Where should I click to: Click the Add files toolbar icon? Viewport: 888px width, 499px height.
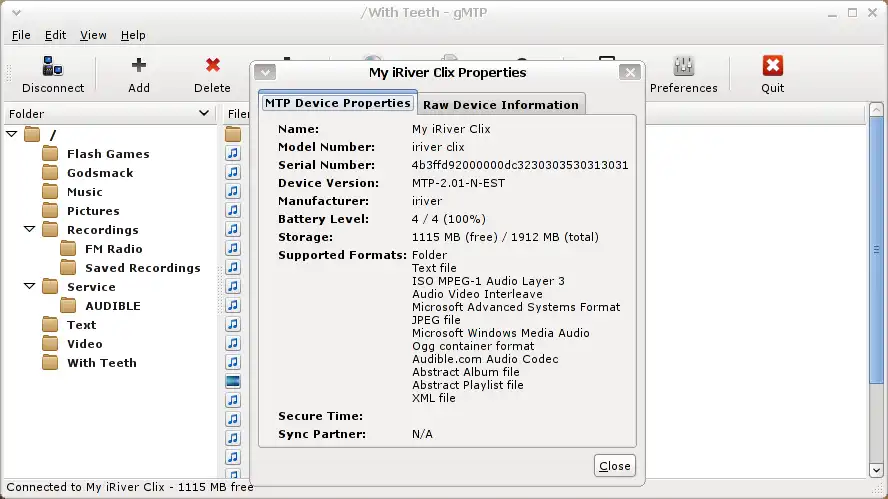pos(139,65)
